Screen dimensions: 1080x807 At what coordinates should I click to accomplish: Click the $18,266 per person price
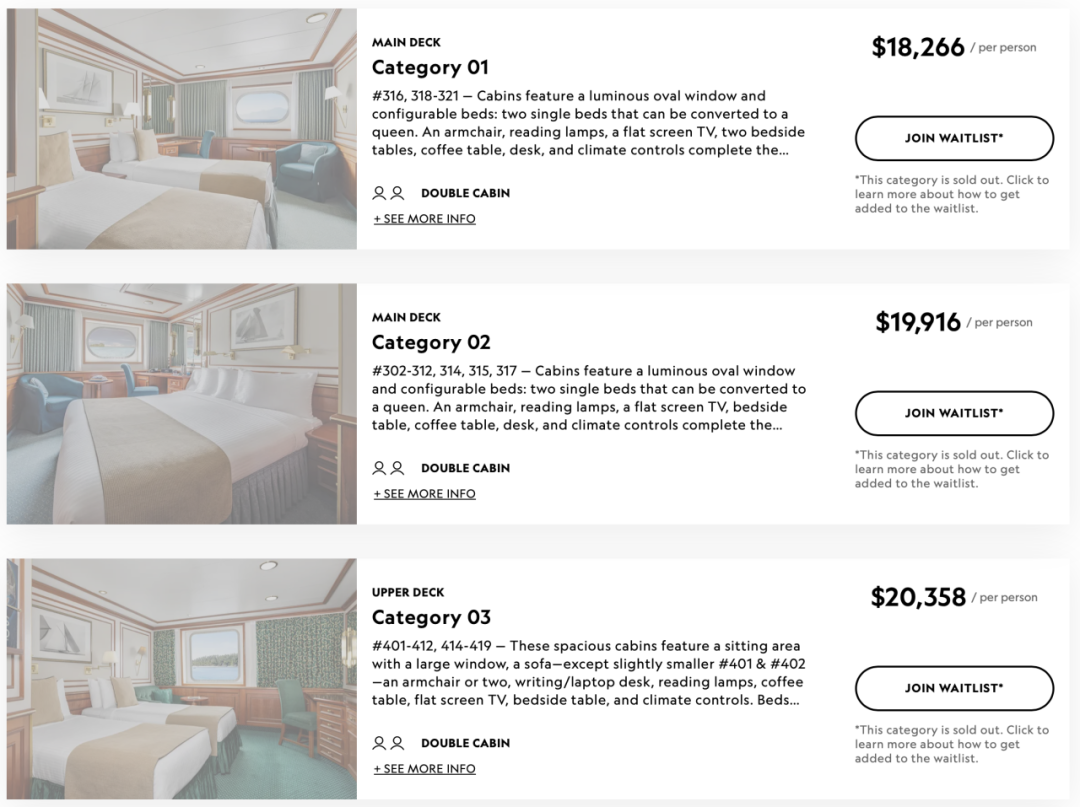tap(953, 47)
